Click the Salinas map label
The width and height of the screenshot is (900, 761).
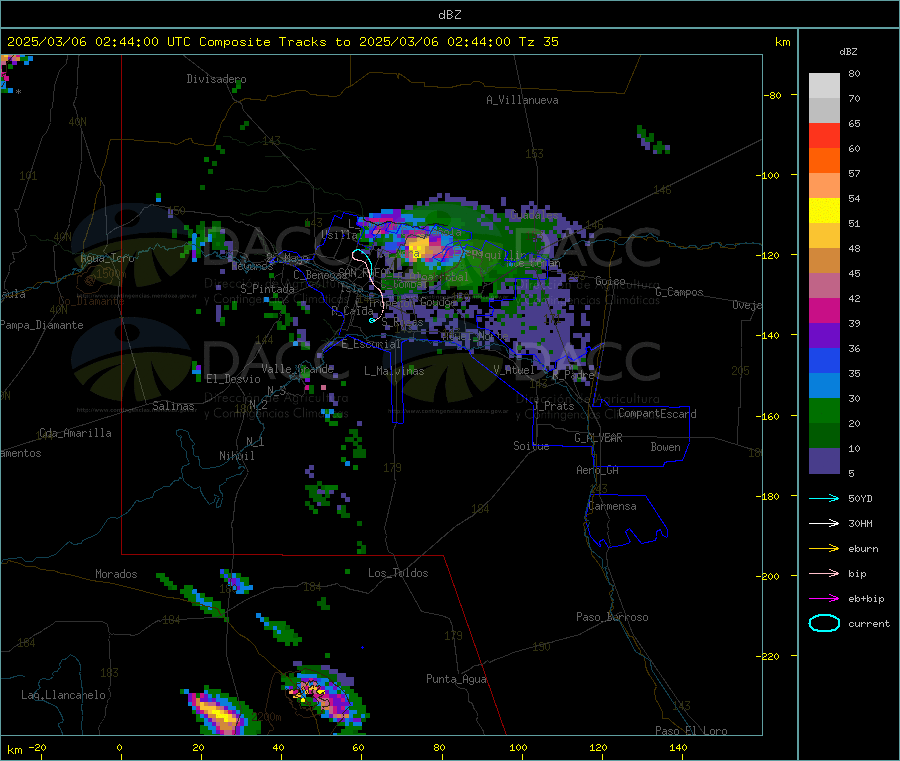click(173, 406)
